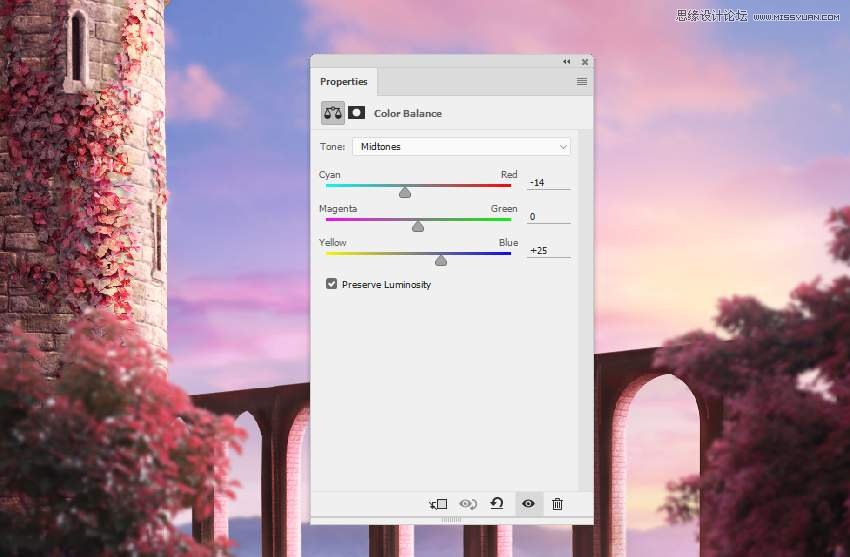Click the Cyan-Red slider handle

coord(405,192)
